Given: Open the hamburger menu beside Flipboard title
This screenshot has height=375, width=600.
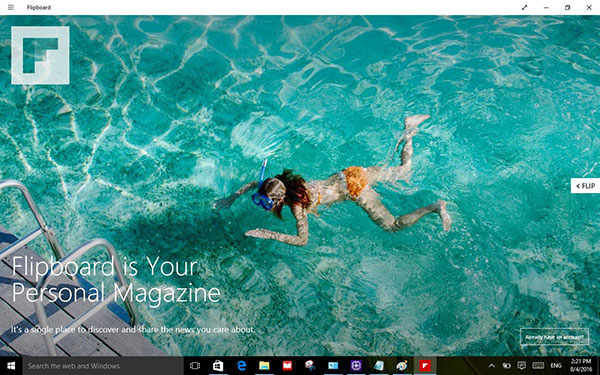Looking at the screenshot, I should [x=11, y=7].
